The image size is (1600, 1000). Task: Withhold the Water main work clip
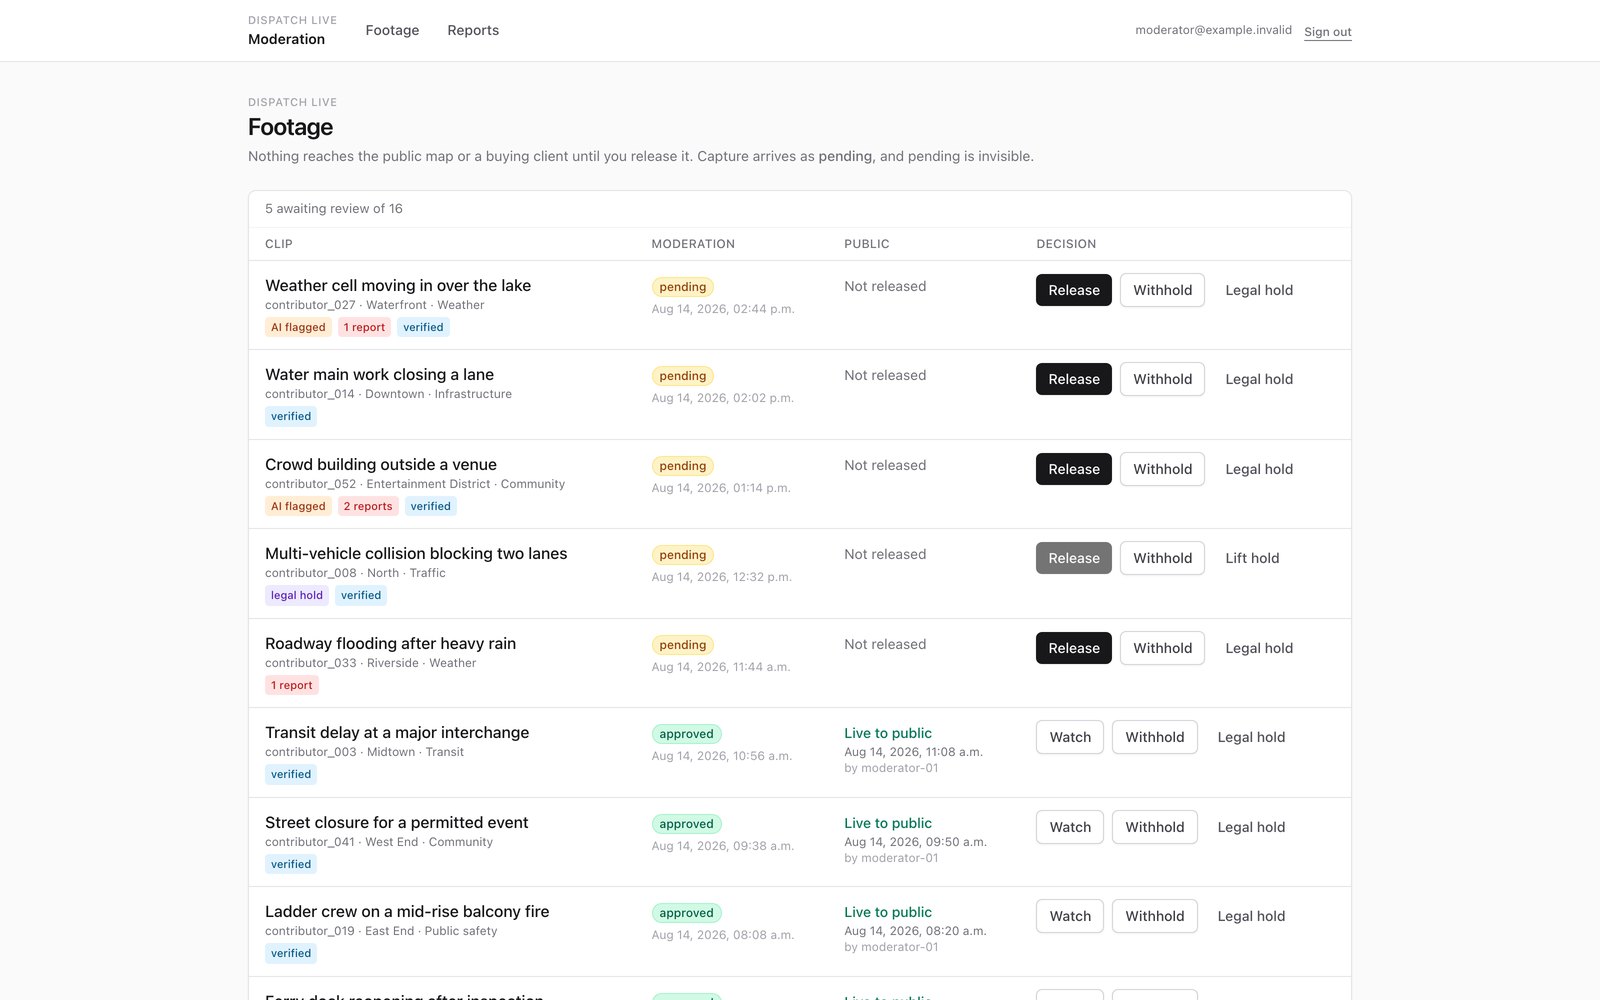coord(1162,379)
